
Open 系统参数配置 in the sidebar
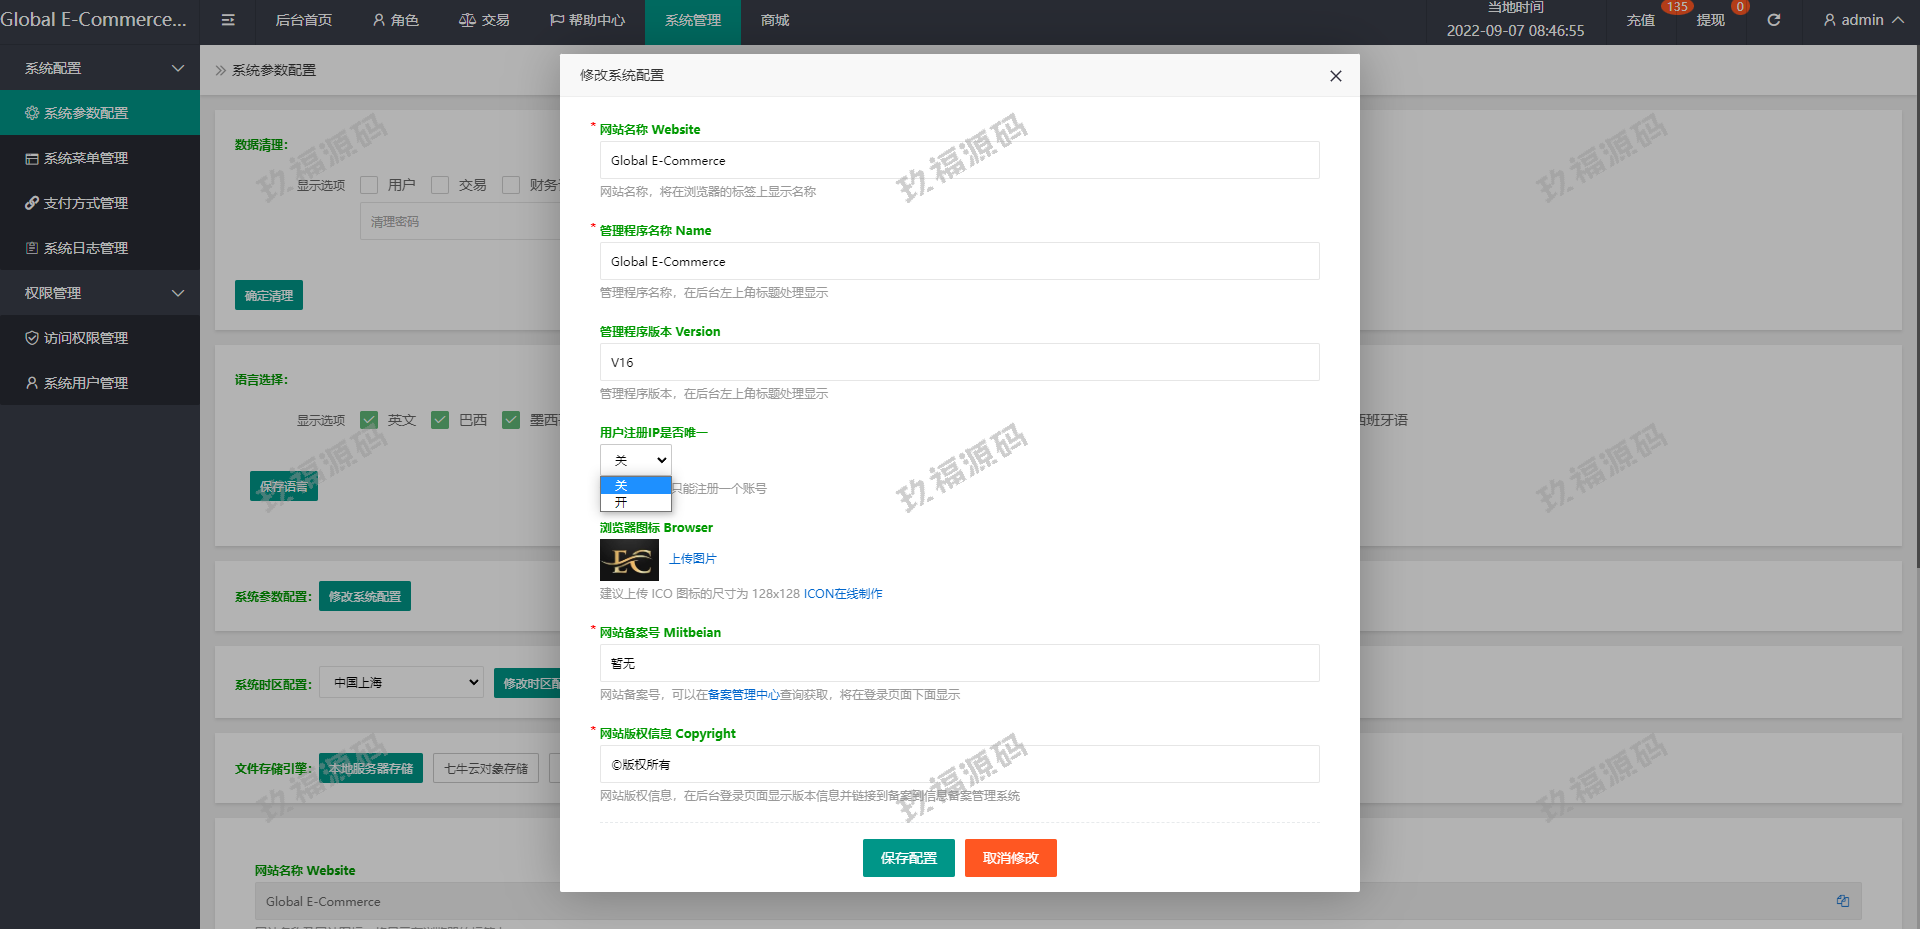coord(86,113)
